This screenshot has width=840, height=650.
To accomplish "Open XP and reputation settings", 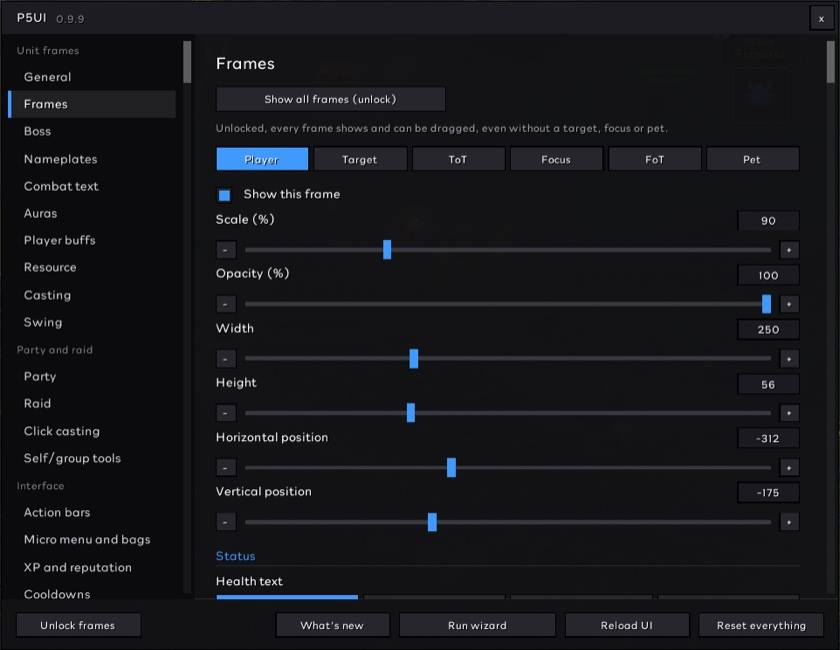I will tap(92, 567).
